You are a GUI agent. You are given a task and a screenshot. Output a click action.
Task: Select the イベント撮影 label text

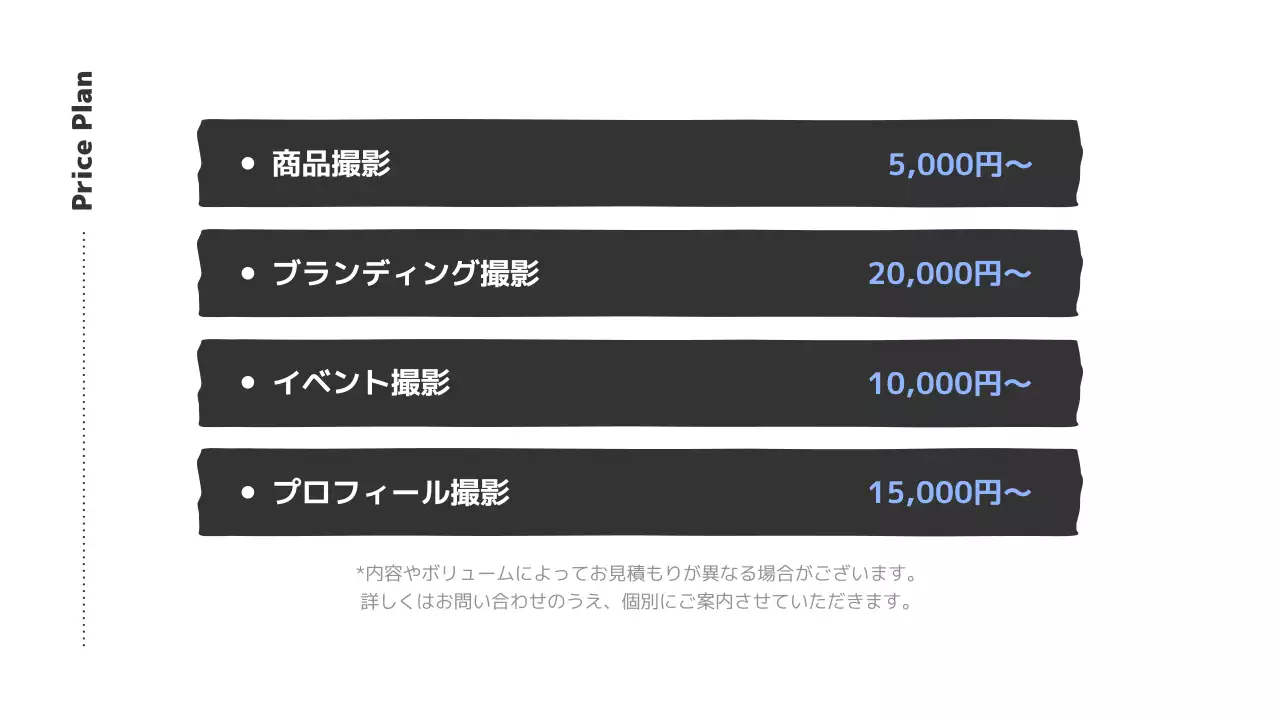coord(361,383)
